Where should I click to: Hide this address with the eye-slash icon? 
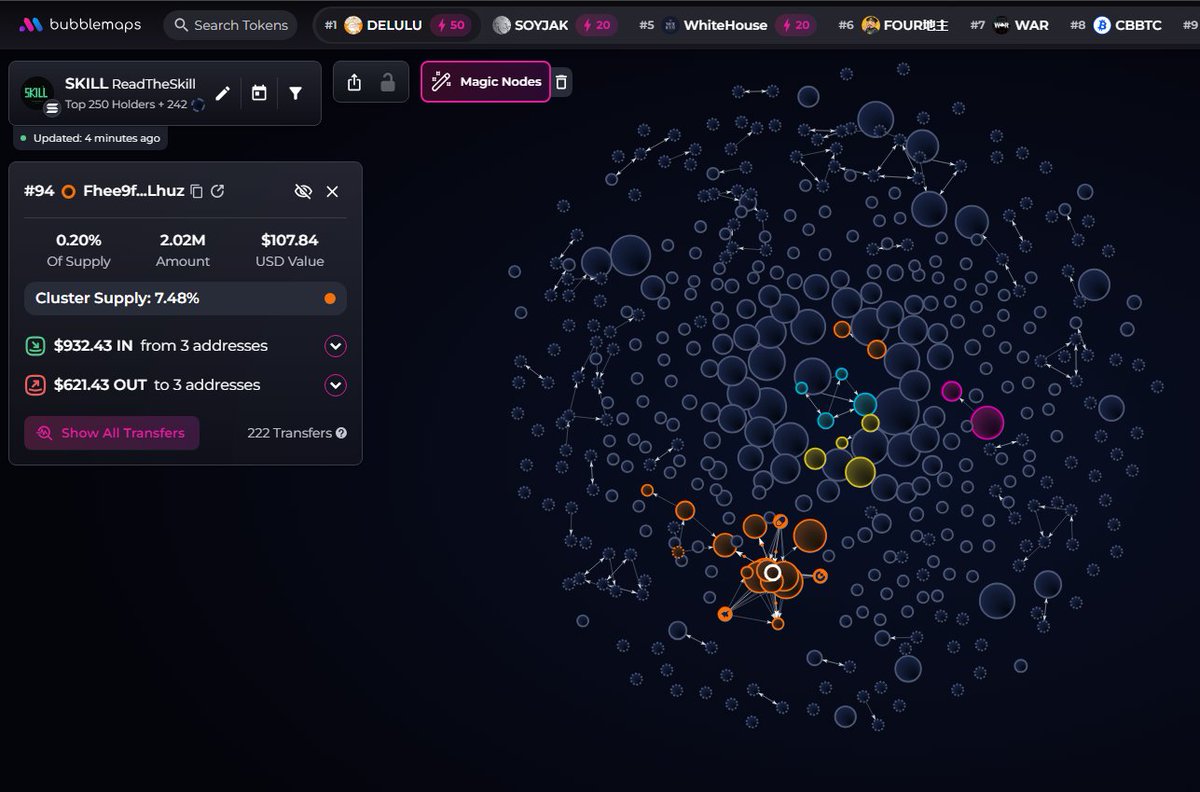[x=303, y=191]
